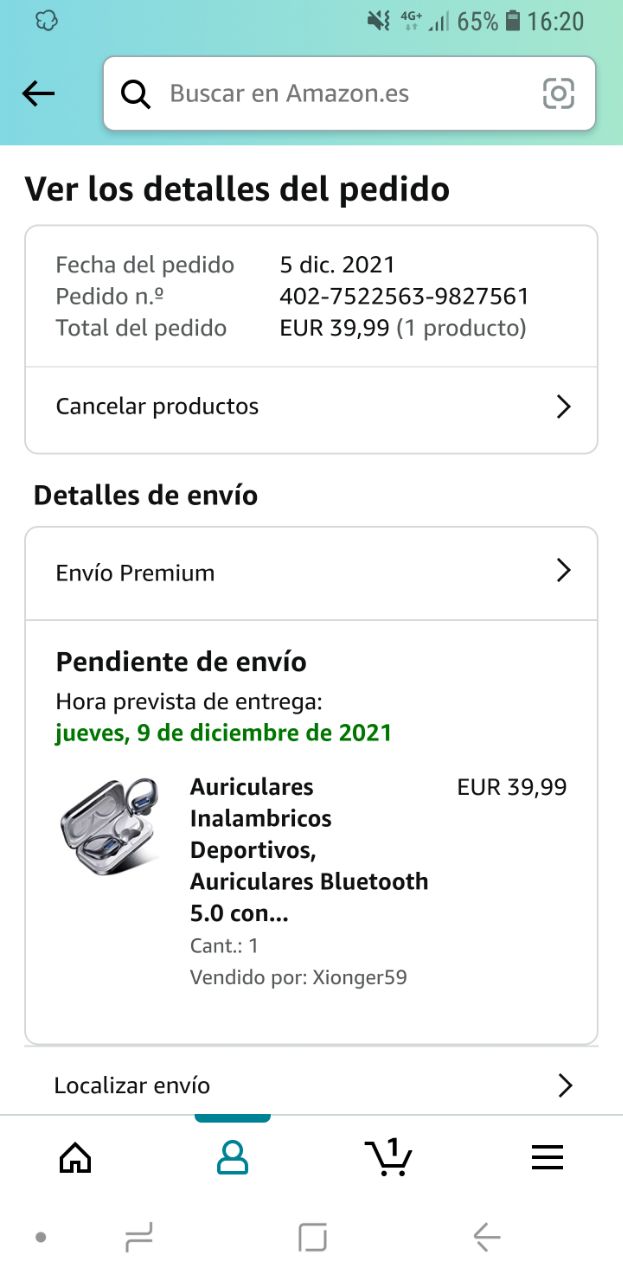
Task: Expand the Cancelar productos chevron
Action: pyautogui.click(x=563, y=406)
